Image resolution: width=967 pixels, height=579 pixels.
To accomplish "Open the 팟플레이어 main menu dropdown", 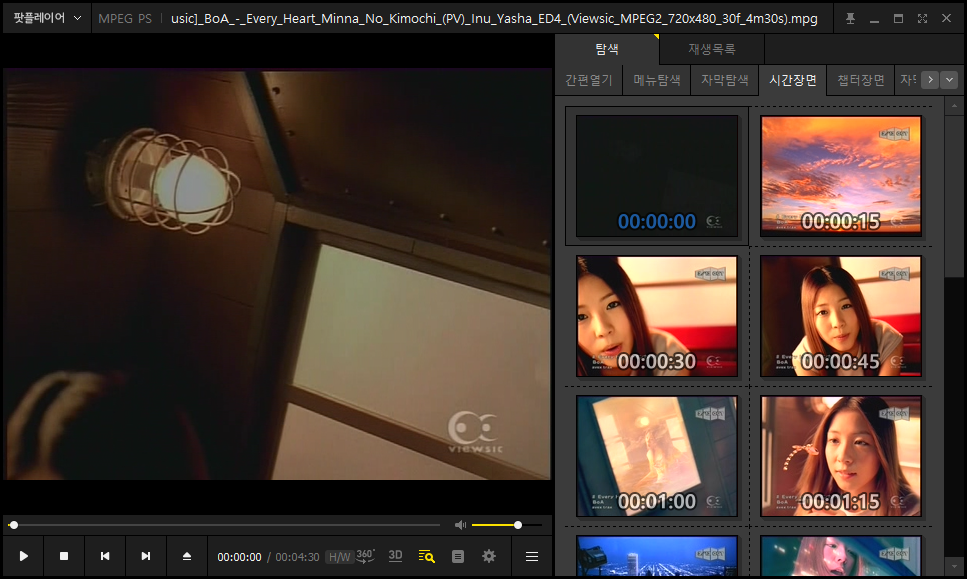I will click(47, 18).
